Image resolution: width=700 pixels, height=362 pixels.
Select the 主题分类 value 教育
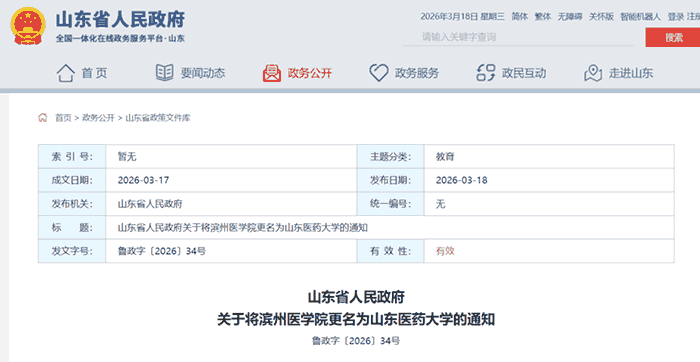click(x=445, y=157)
